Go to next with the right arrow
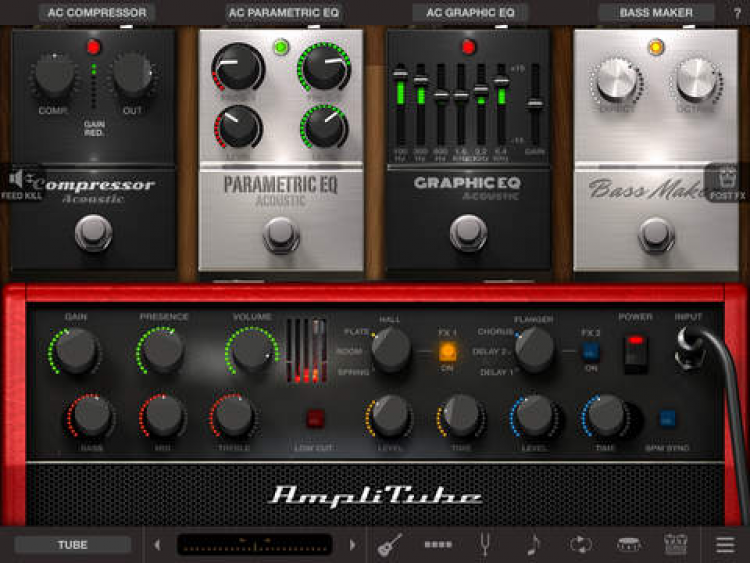The width and height of the screenshot is (750, 563). 353,545
